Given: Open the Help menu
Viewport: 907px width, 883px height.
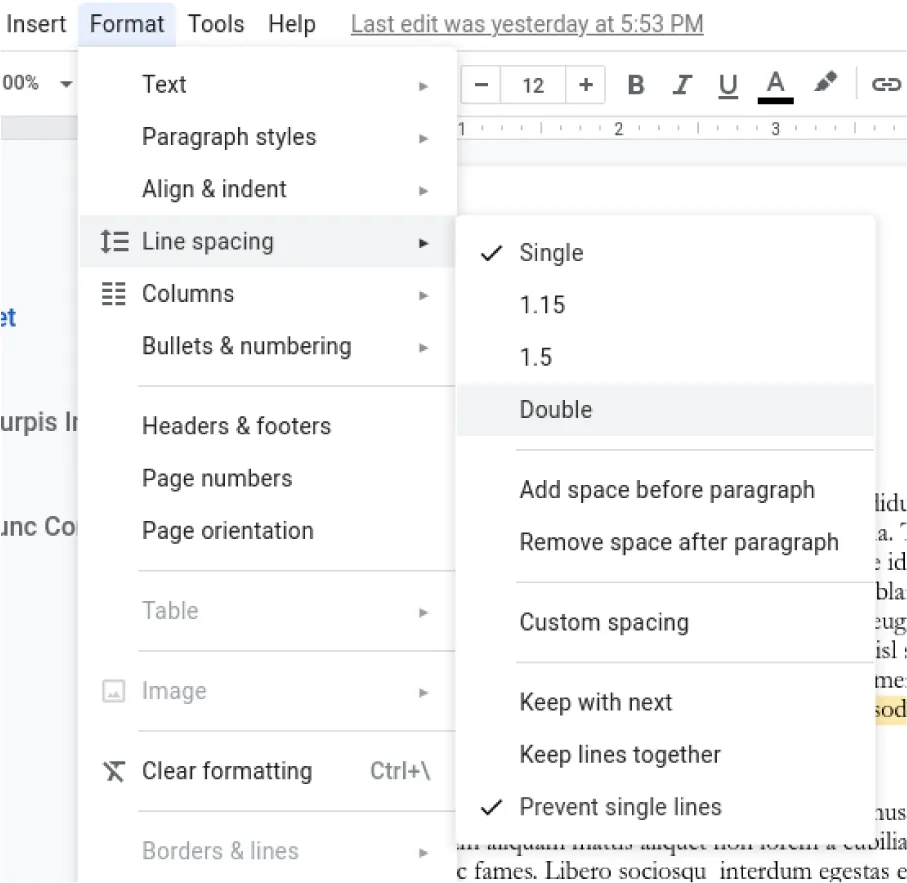Looking at the screenshot, I should (x=291, y=24).
